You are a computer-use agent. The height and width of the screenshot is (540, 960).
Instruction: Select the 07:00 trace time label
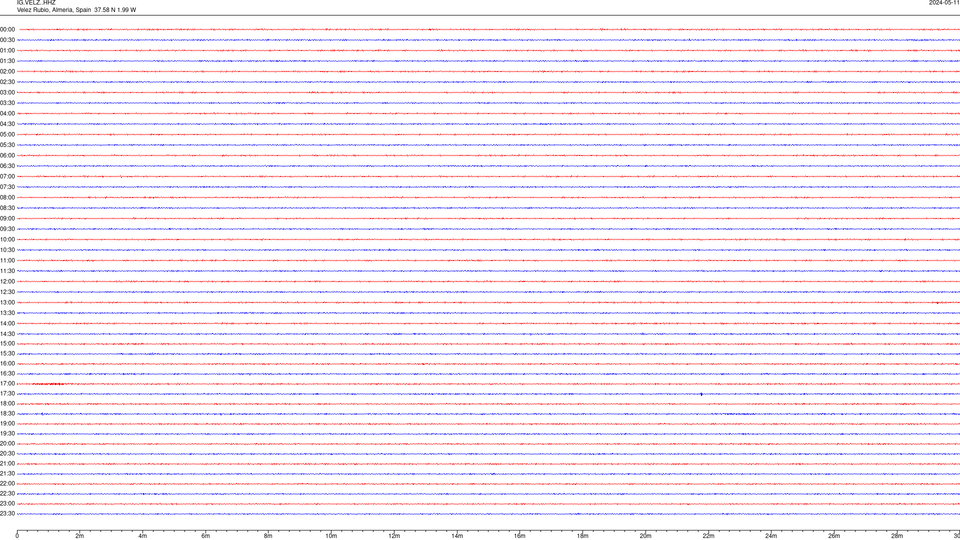point(7,176)
